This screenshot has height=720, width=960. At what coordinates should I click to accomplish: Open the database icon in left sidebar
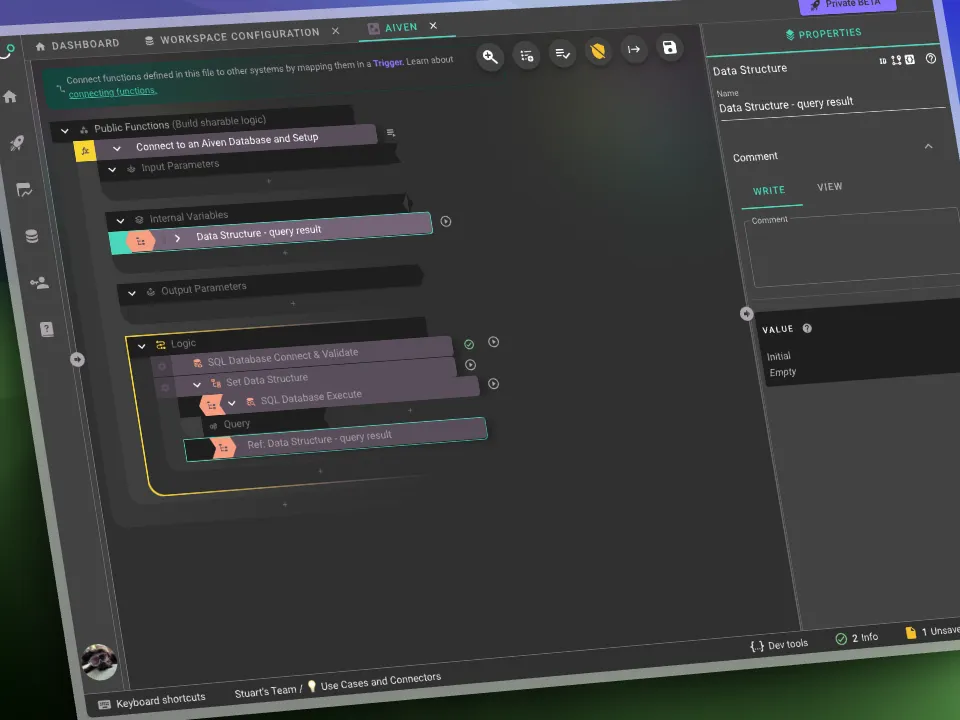32,236
